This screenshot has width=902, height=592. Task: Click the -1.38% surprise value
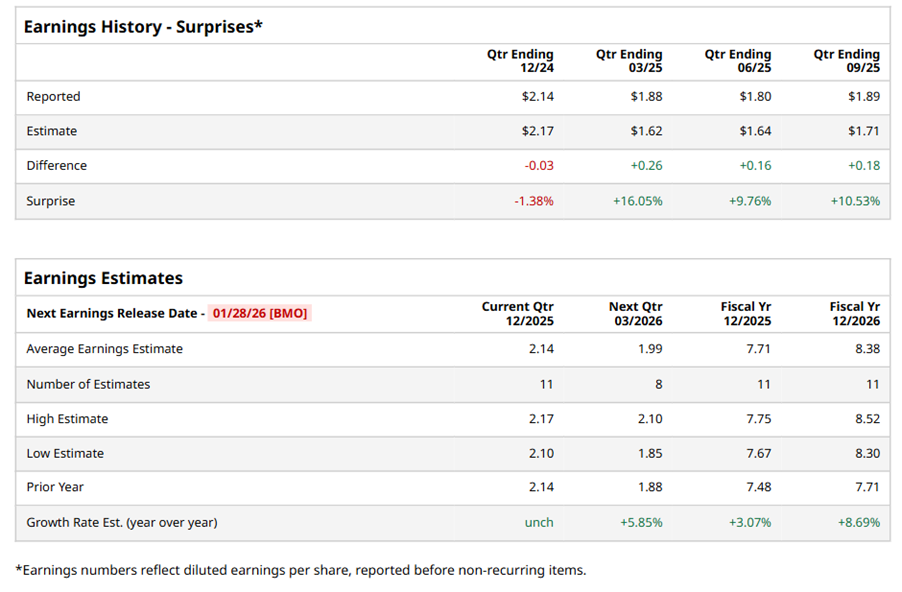click(533, 201)
